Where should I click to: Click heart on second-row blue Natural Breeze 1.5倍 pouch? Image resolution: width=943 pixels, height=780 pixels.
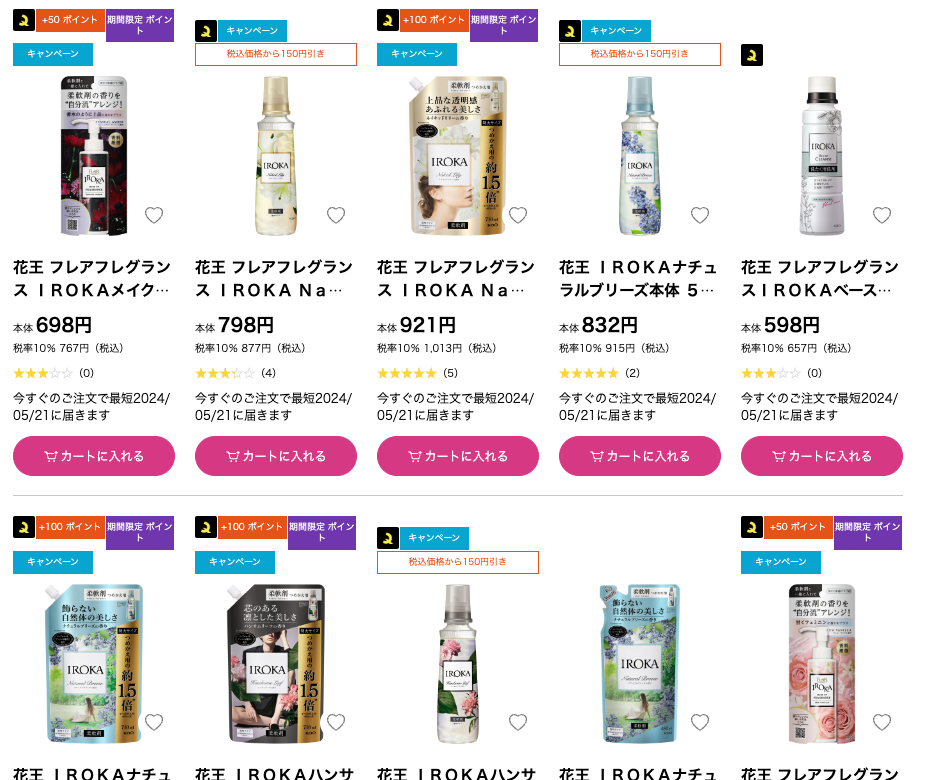pyautogui.click(x=154, y=722)
